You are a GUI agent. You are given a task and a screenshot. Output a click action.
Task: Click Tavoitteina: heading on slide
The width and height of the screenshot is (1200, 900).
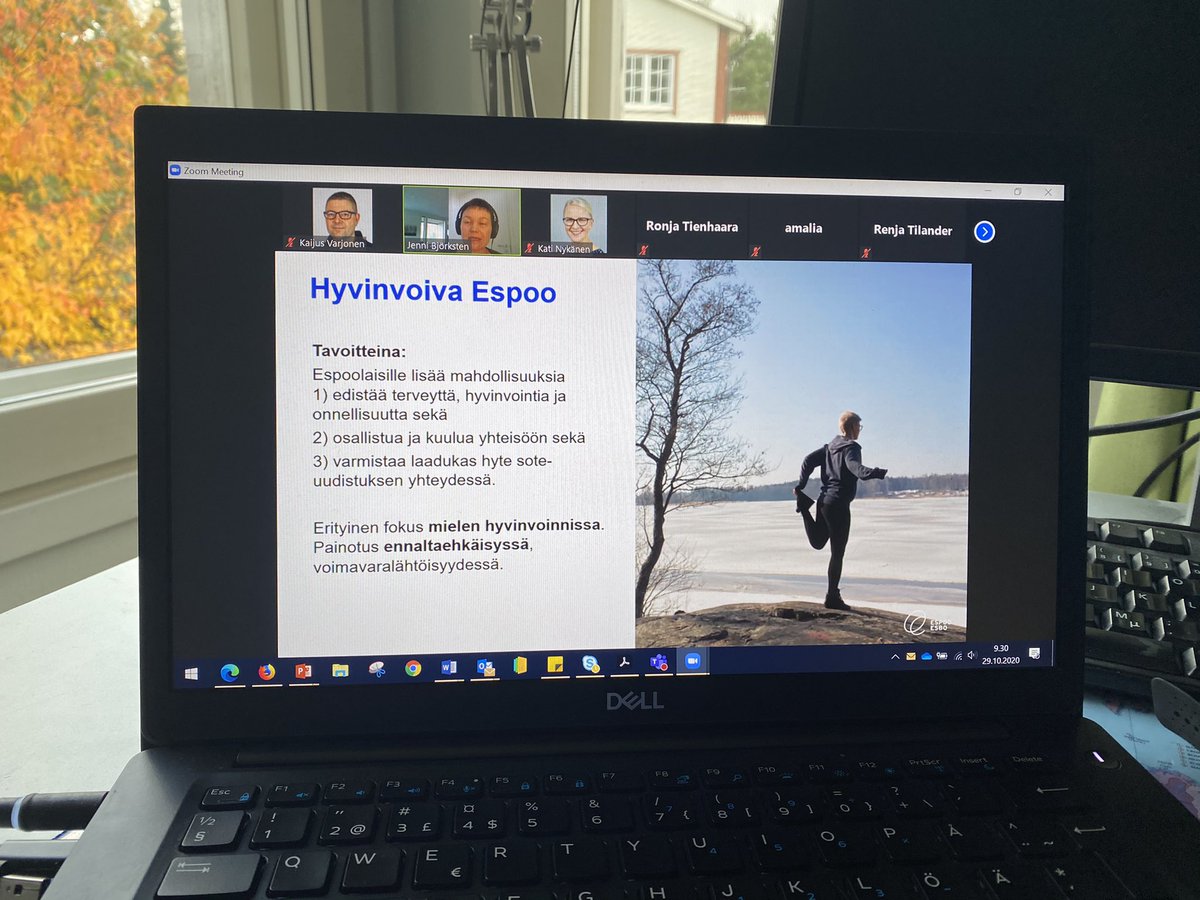click(x=360, y=352)
